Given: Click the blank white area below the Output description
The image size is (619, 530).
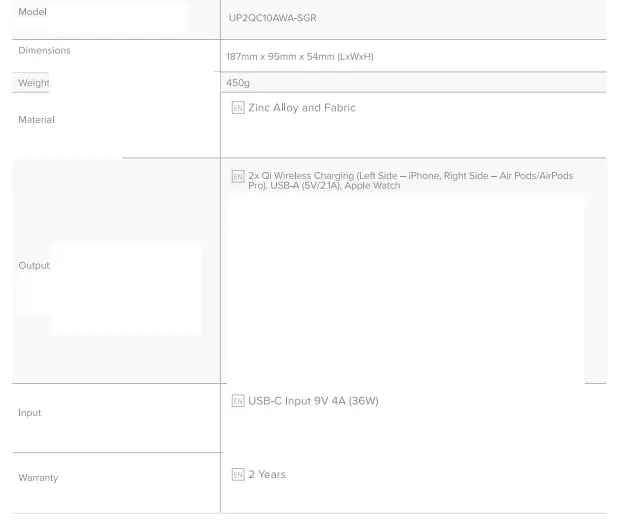Looking at the screenshot, I should click(405, 290).
